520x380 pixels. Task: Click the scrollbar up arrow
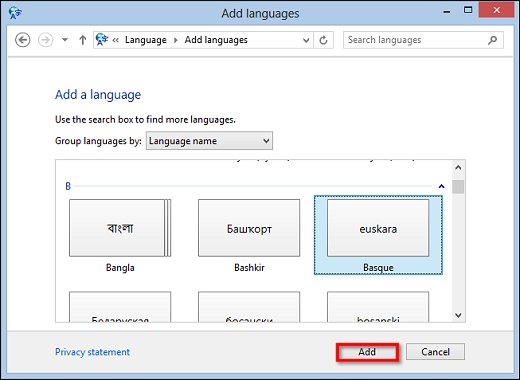click(x=458, y=168)
